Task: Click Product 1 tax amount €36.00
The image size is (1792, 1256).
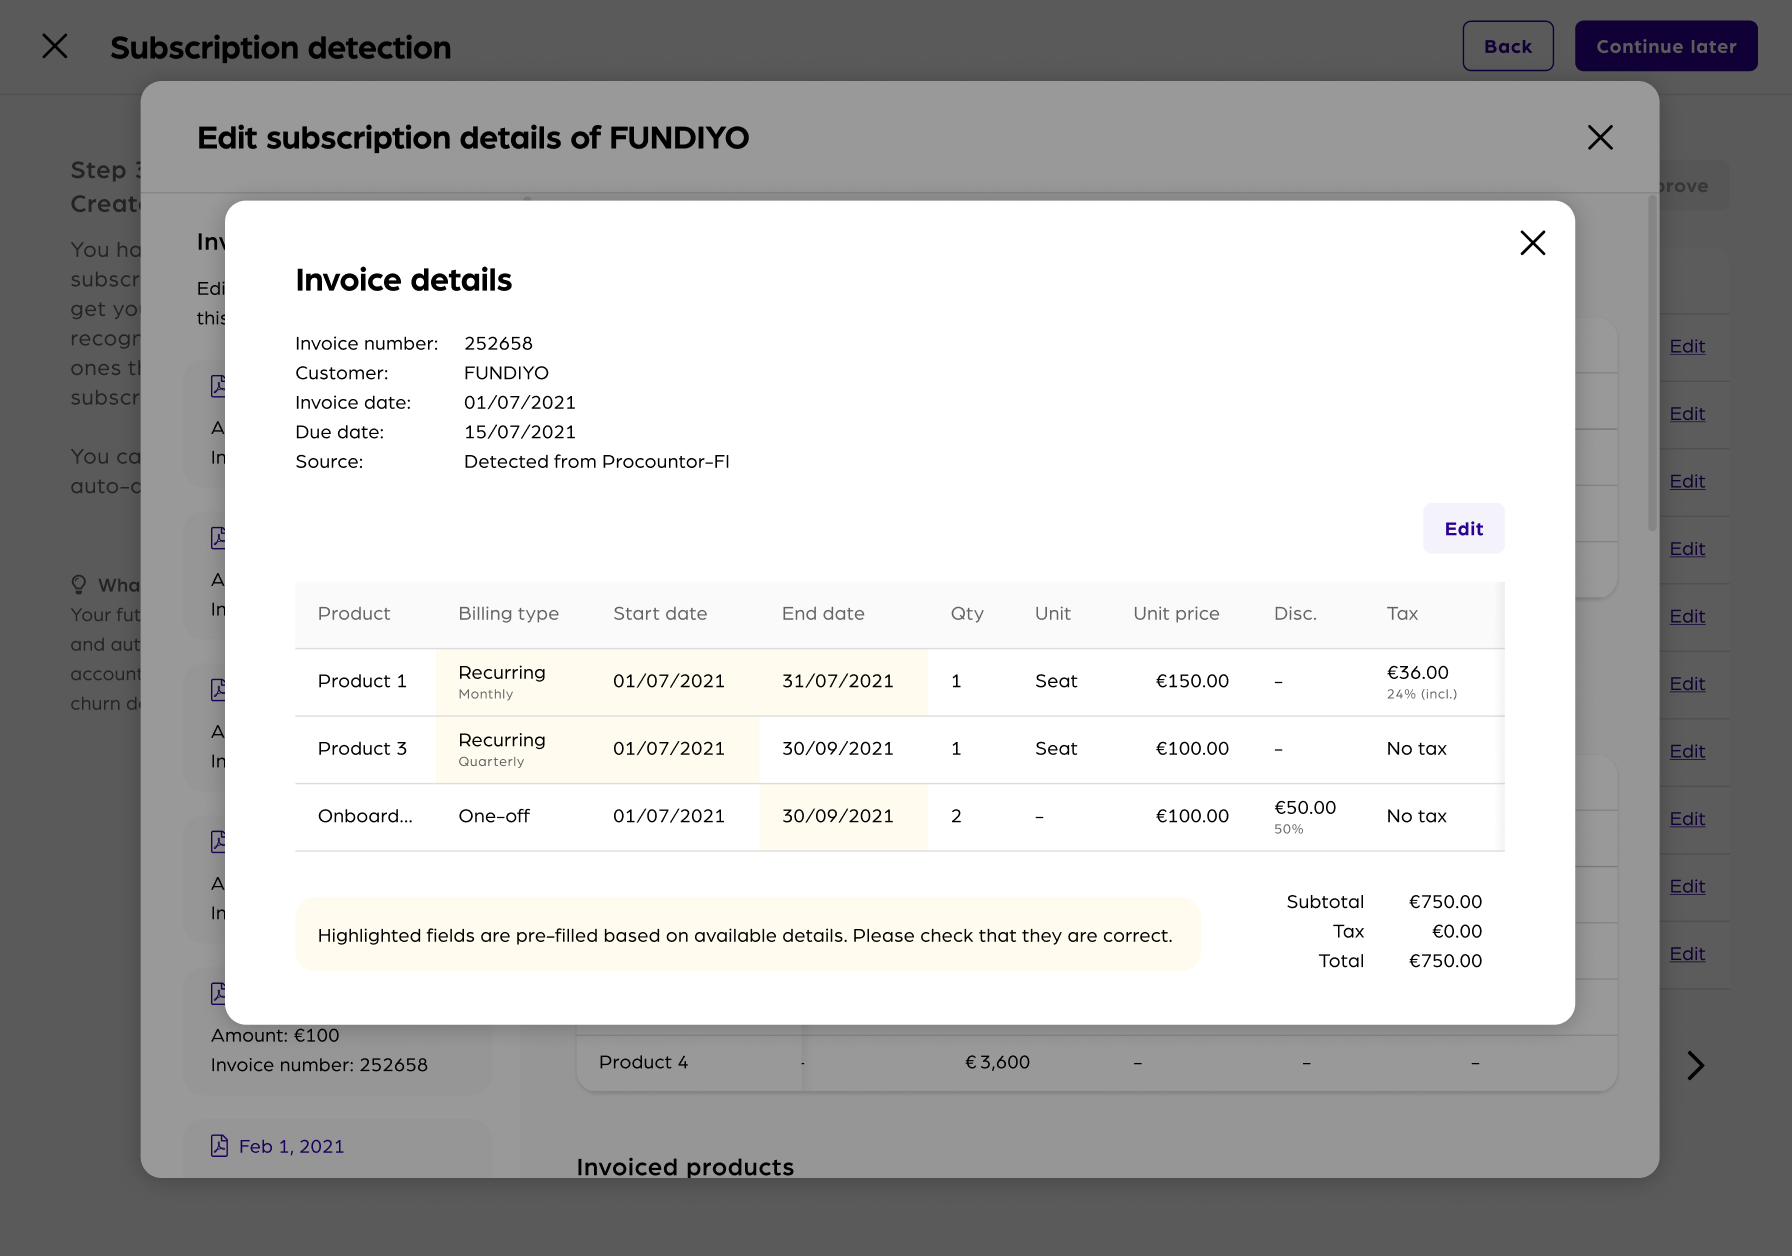Action: [1417, 673]
